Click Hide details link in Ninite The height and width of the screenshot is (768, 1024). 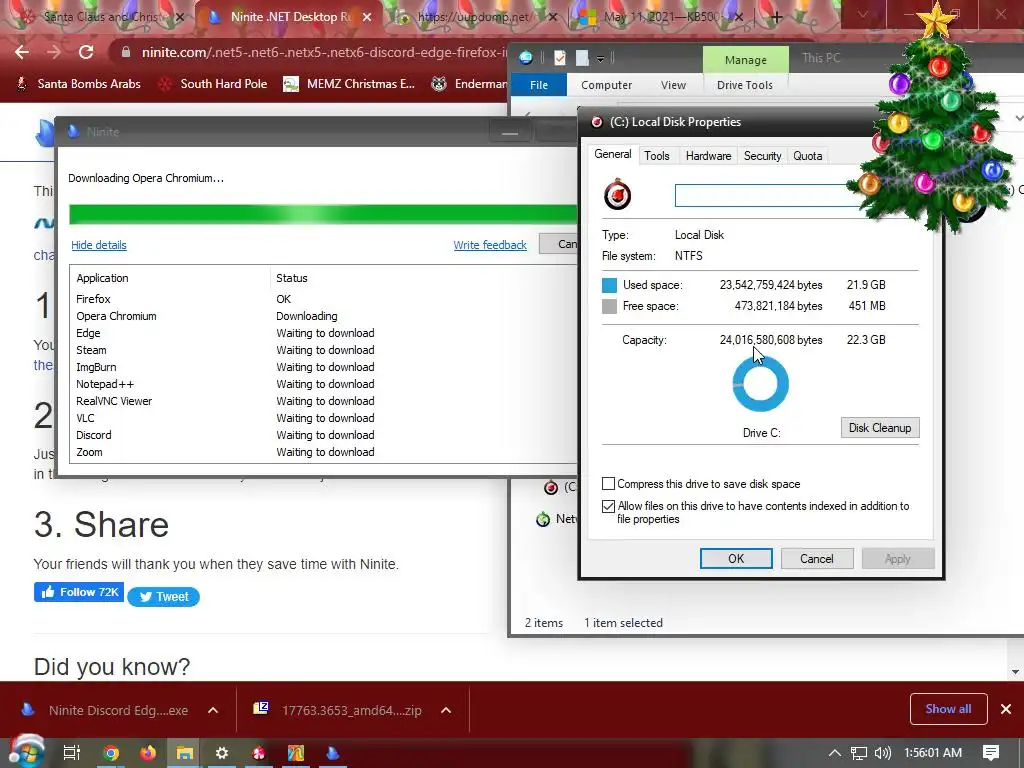(99, 245)
